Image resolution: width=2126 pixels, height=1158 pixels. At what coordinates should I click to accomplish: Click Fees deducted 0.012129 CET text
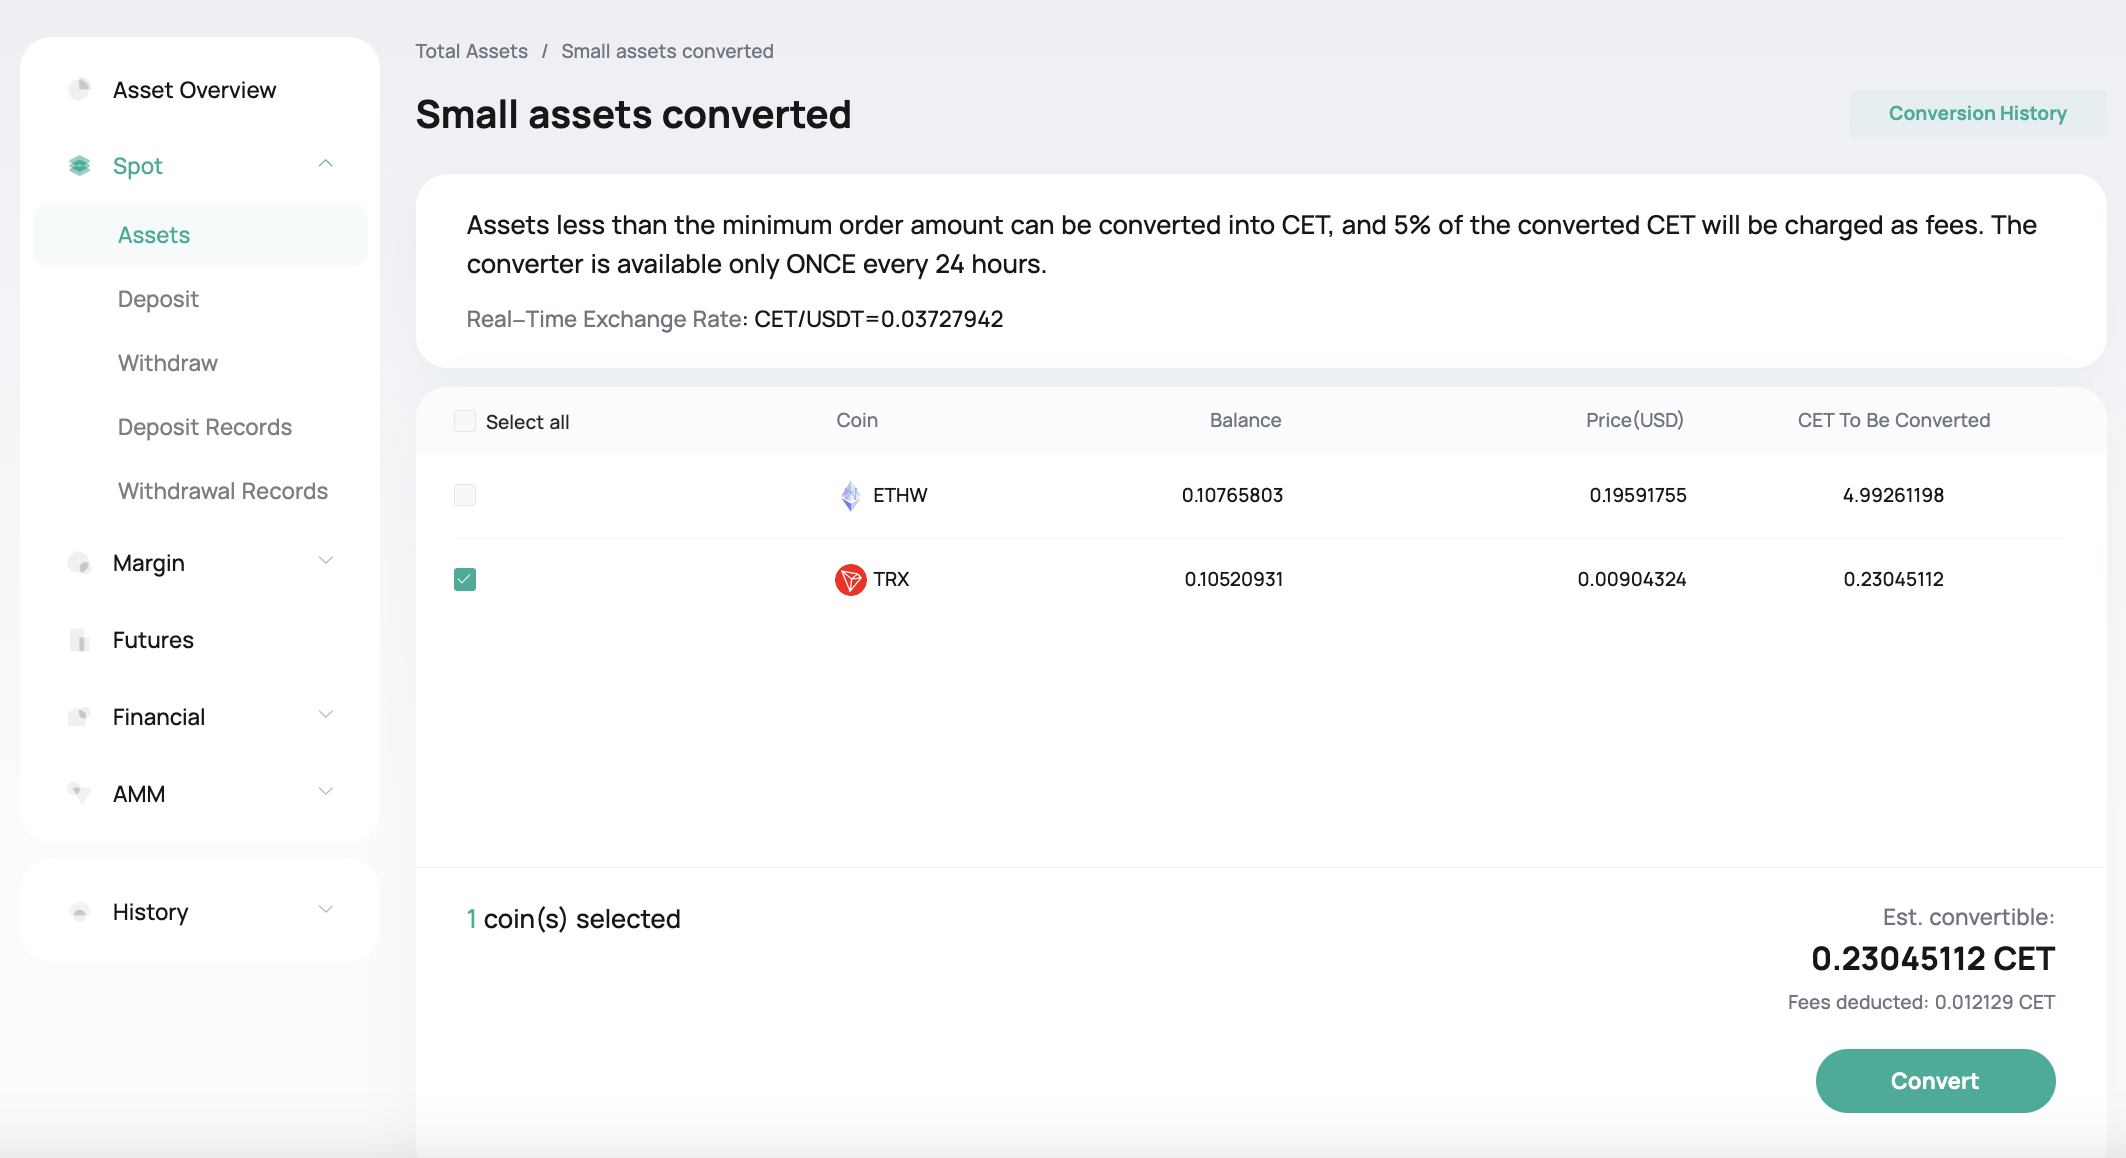click(1921, 1002)
